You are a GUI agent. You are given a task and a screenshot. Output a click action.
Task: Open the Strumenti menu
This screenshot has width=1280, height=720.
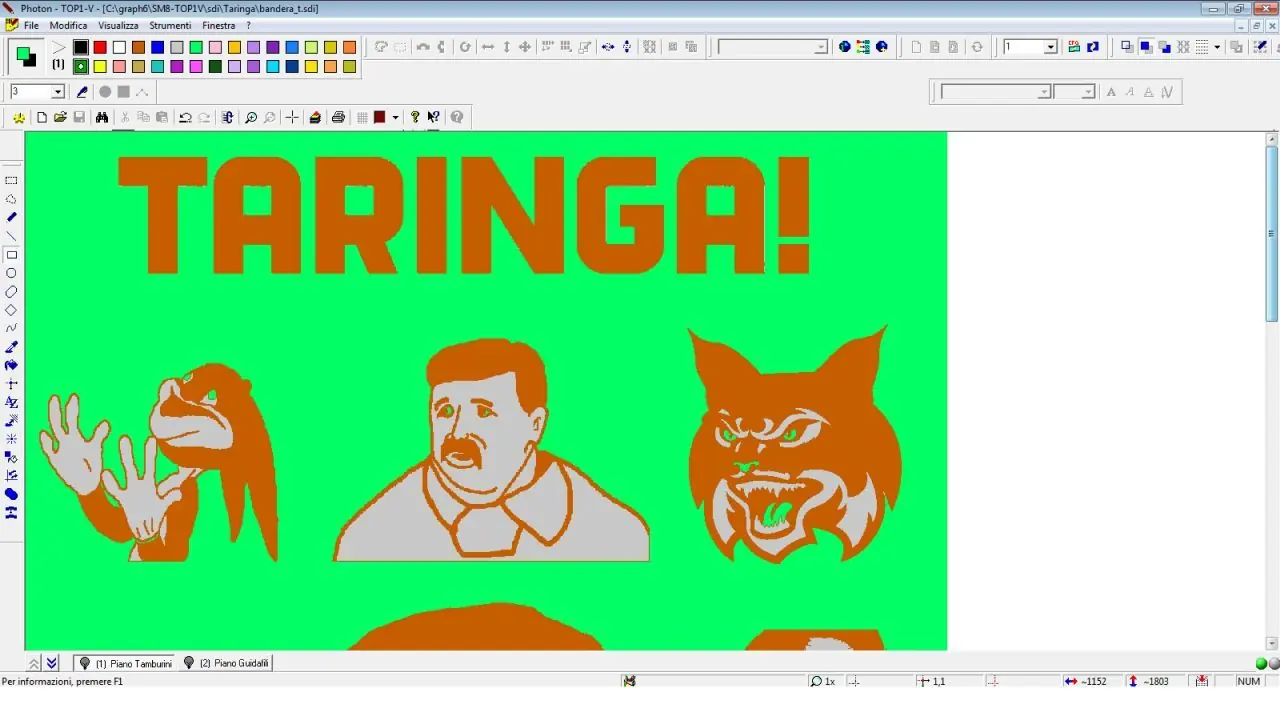click(170, 25)
